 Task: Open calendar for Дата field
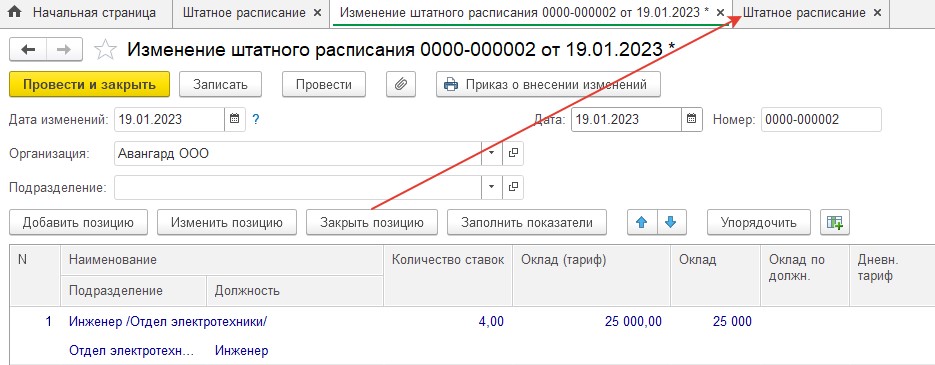pyautogui.click(x=691, y=119)
